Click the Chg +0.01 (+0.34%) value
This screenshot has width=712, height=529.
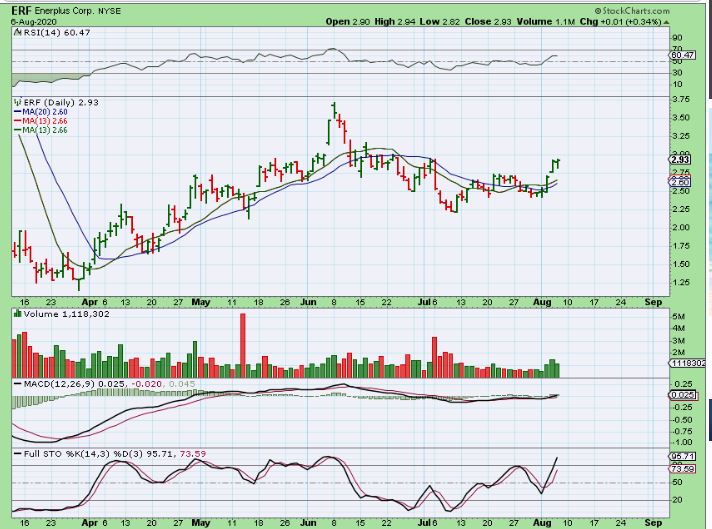point(620,22)
